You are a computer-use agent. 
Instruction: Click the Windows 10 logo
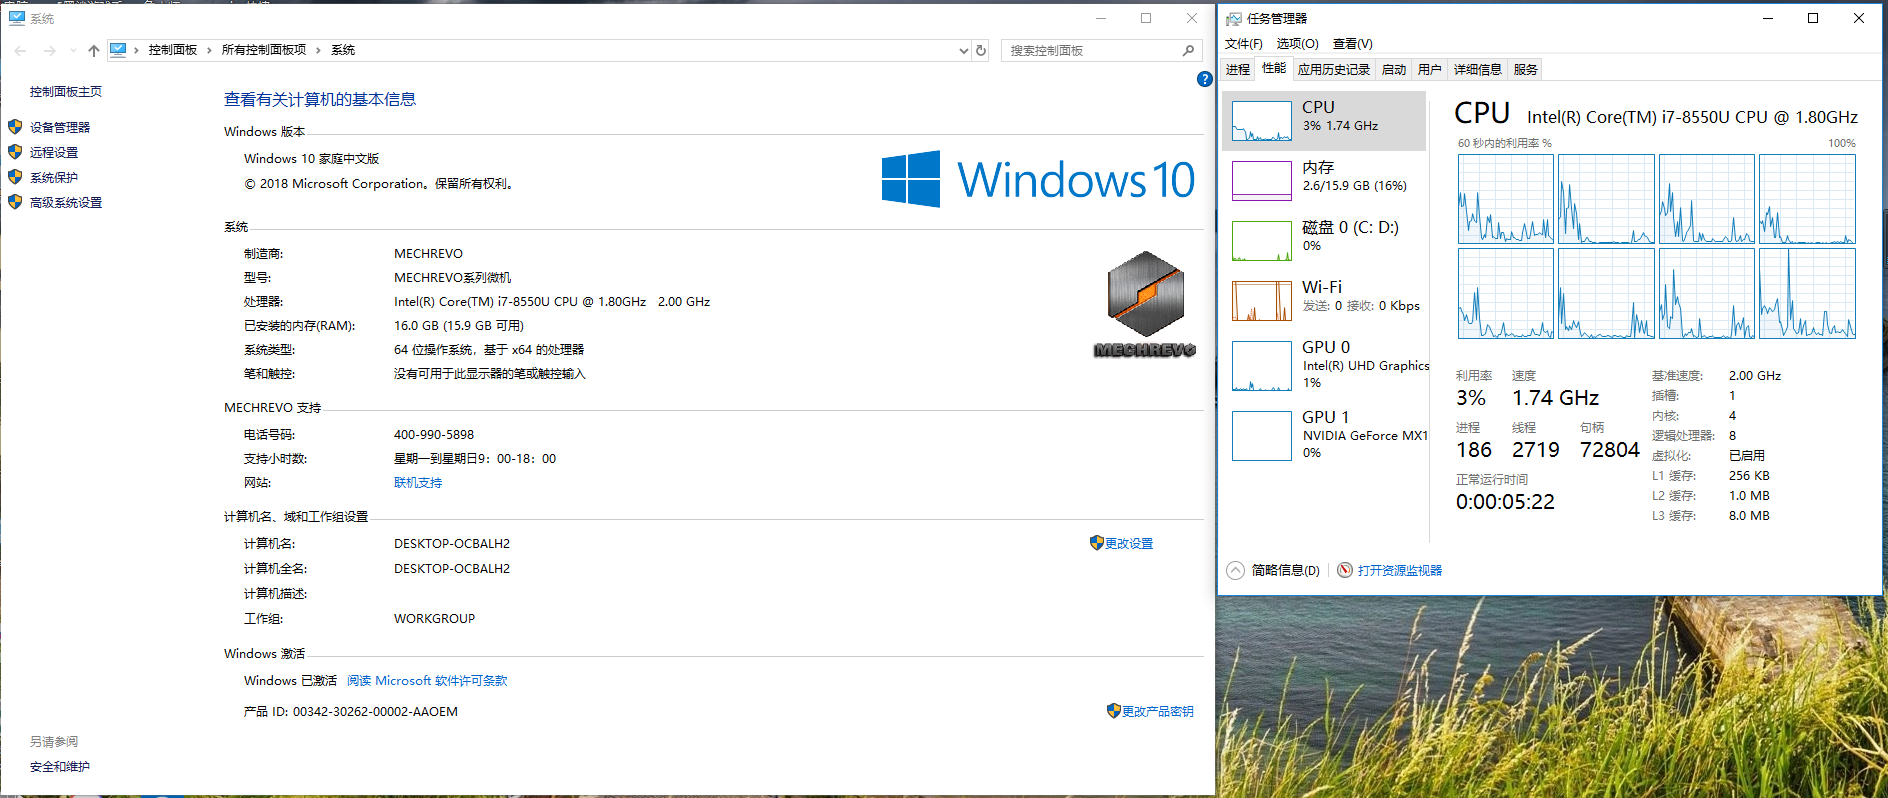[1038, 180]
